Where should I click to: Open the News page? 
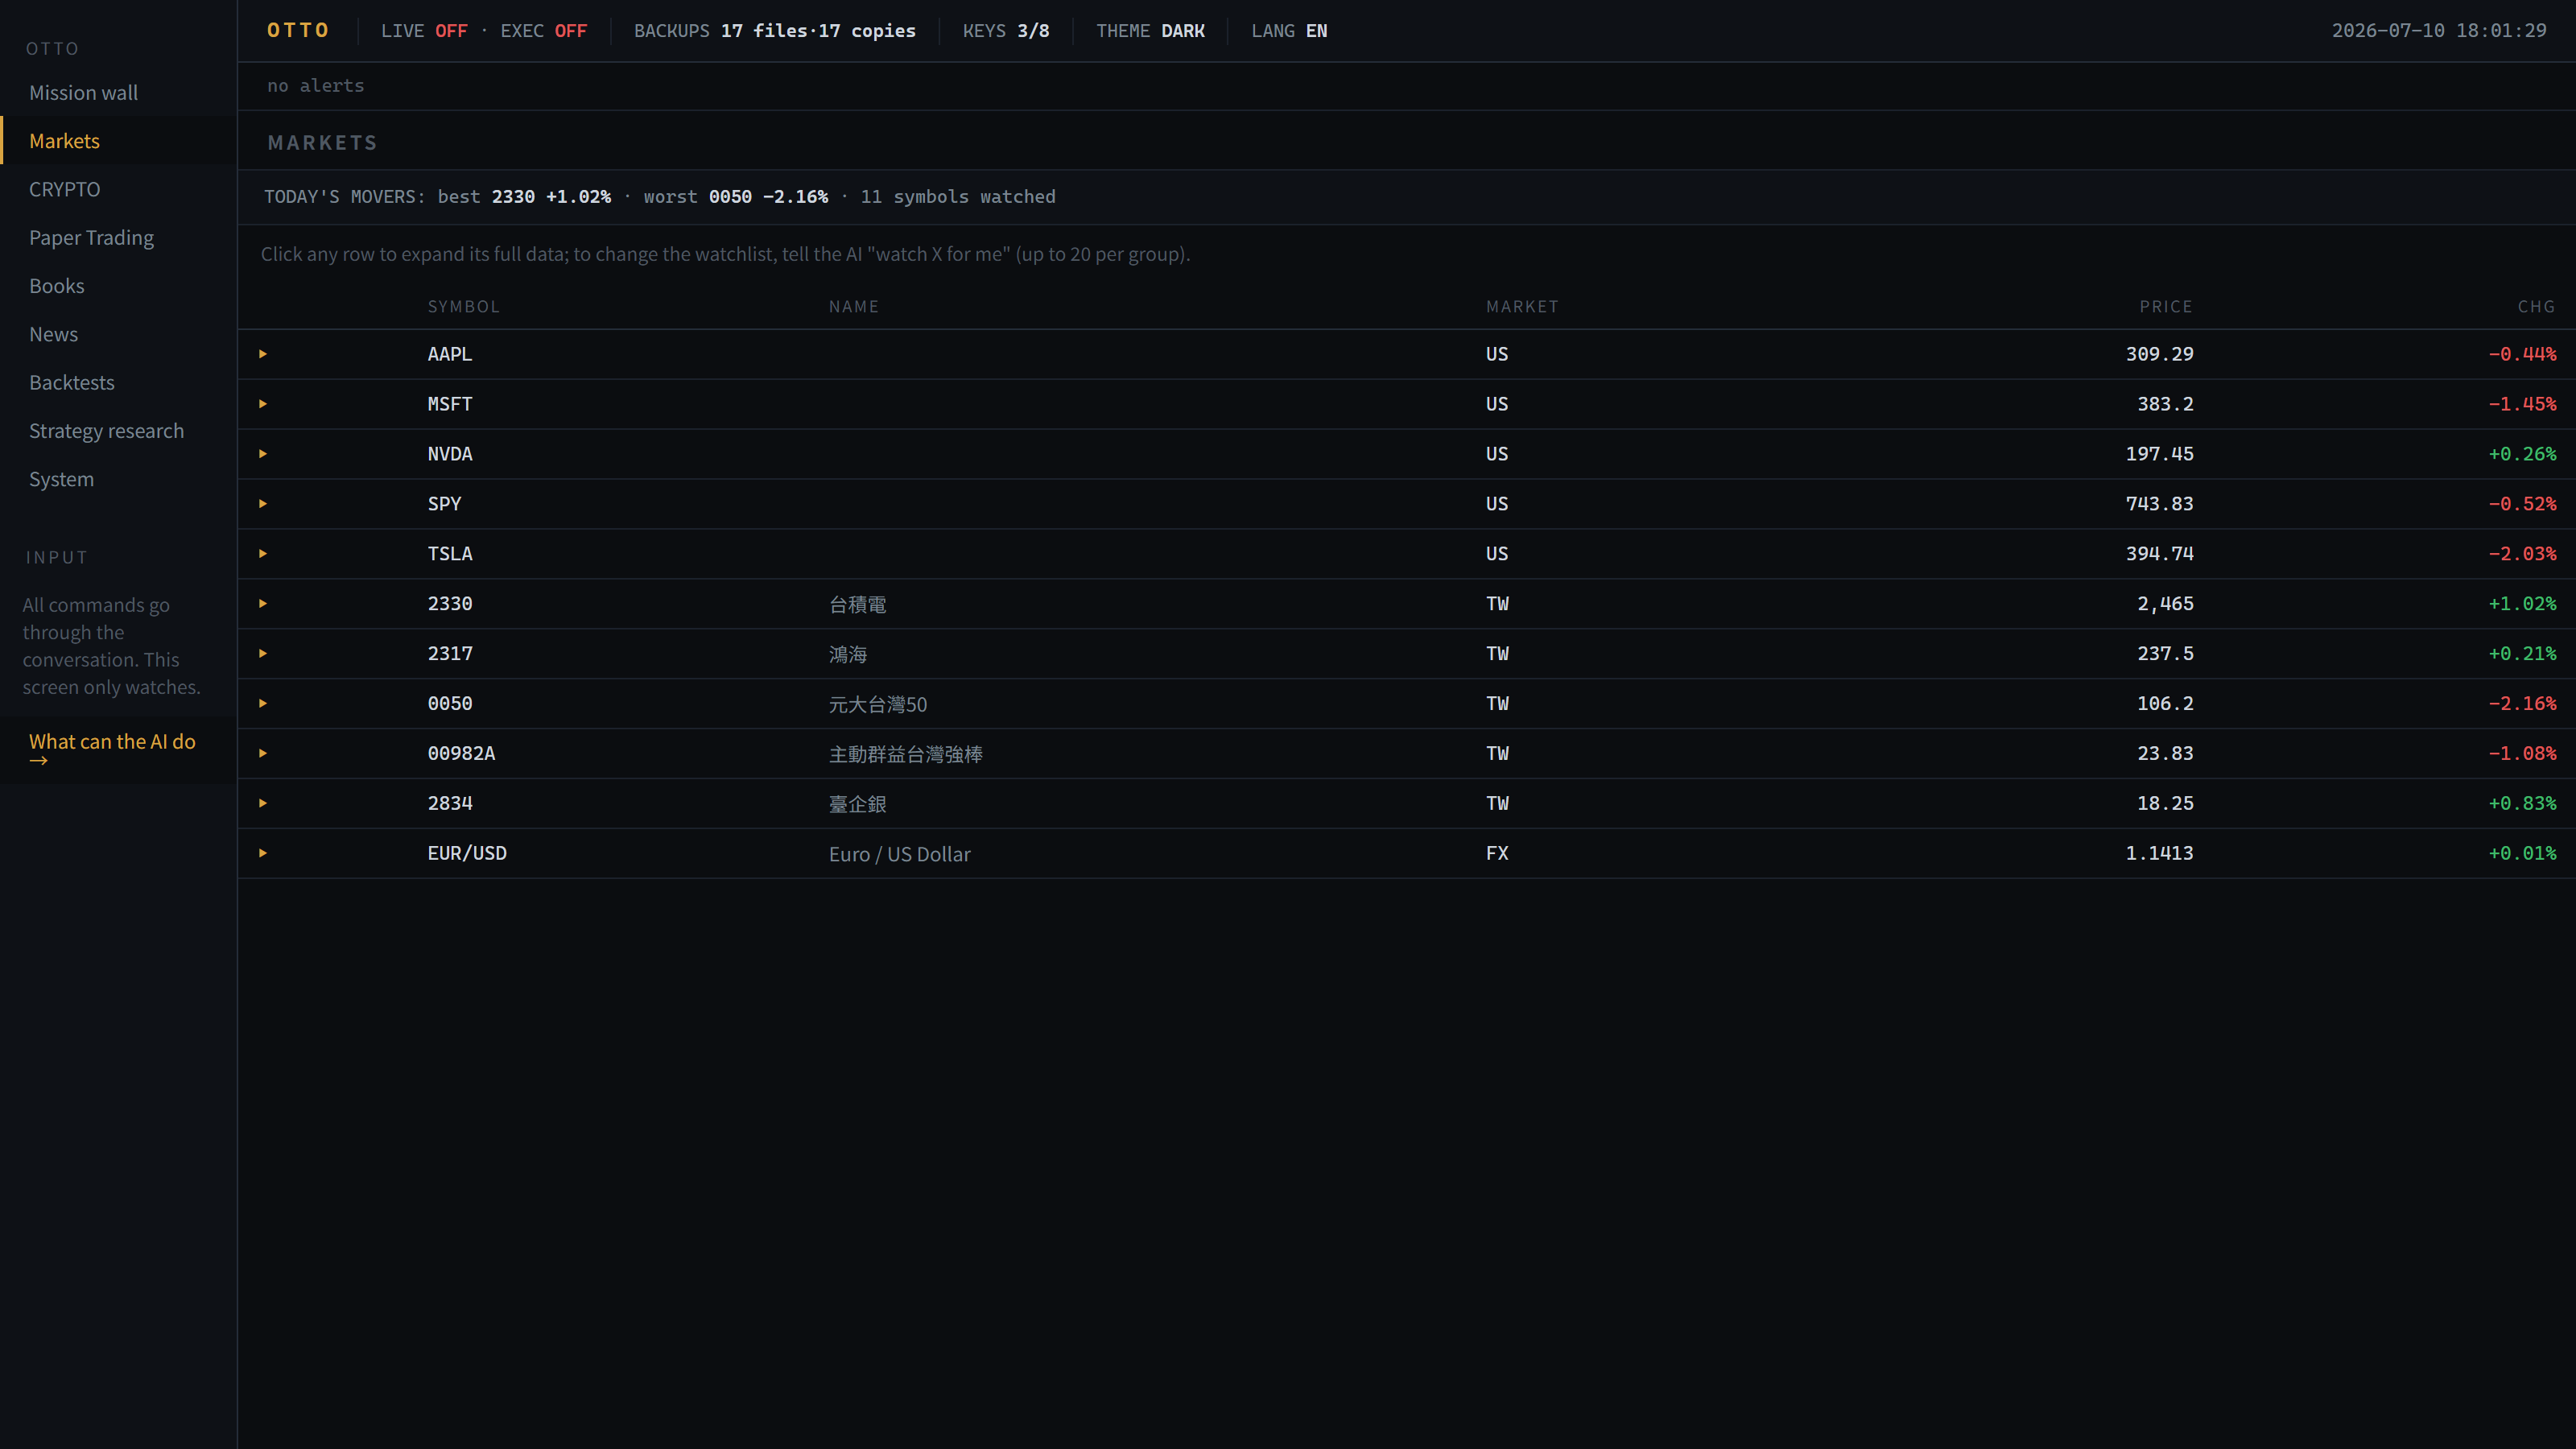tap(118, 334)
